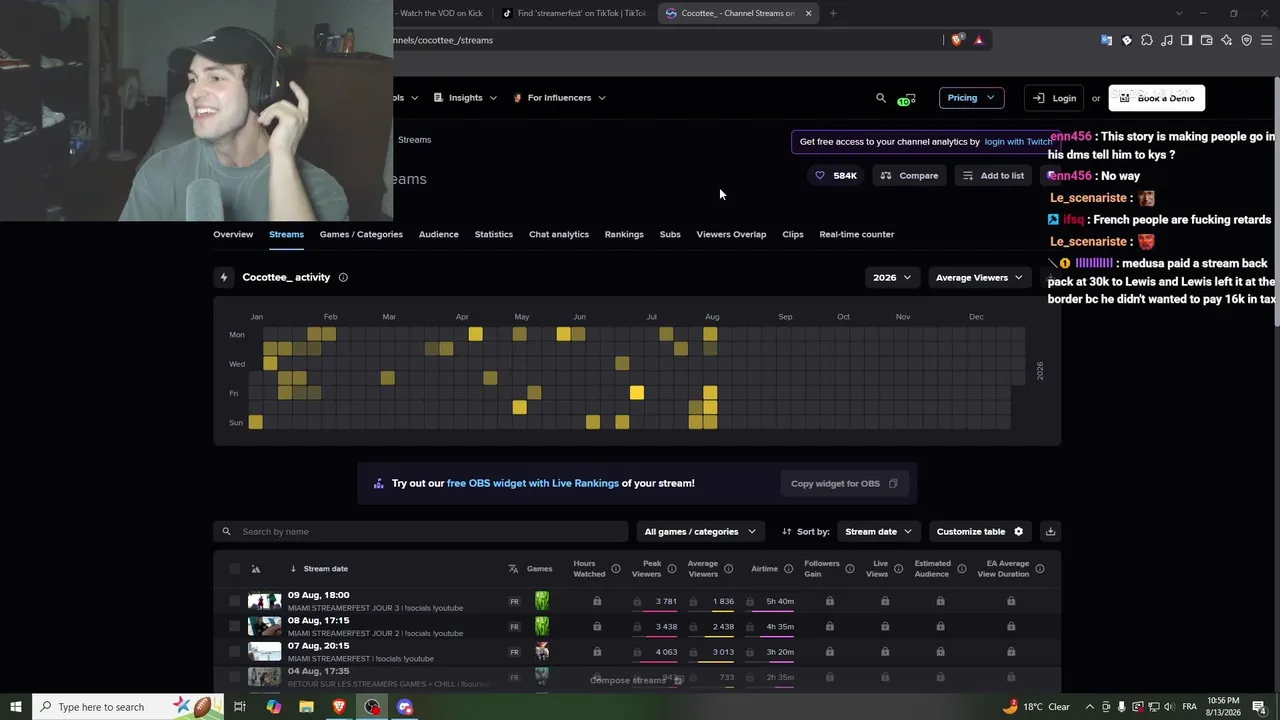
Task: Switch to the Viewers Overlap tab
Action: tap(731, 234)
